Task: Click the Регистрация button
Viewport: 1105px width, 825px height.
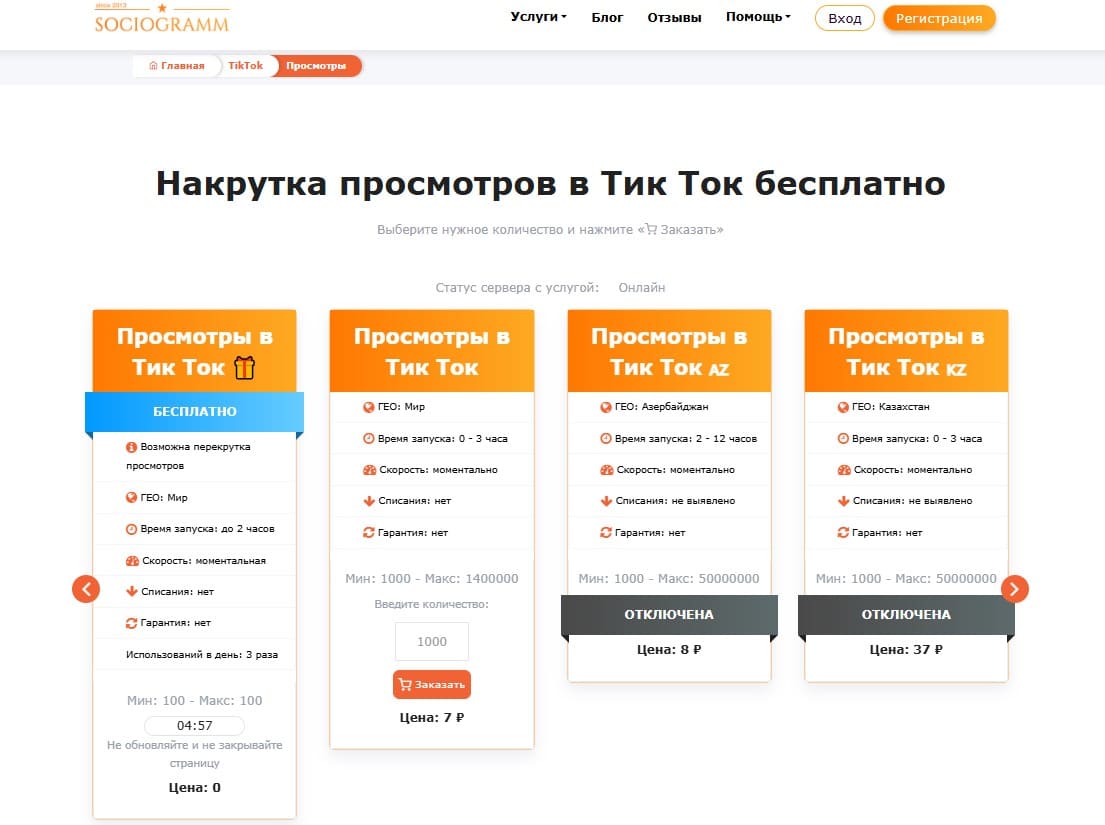Action: 939,18
